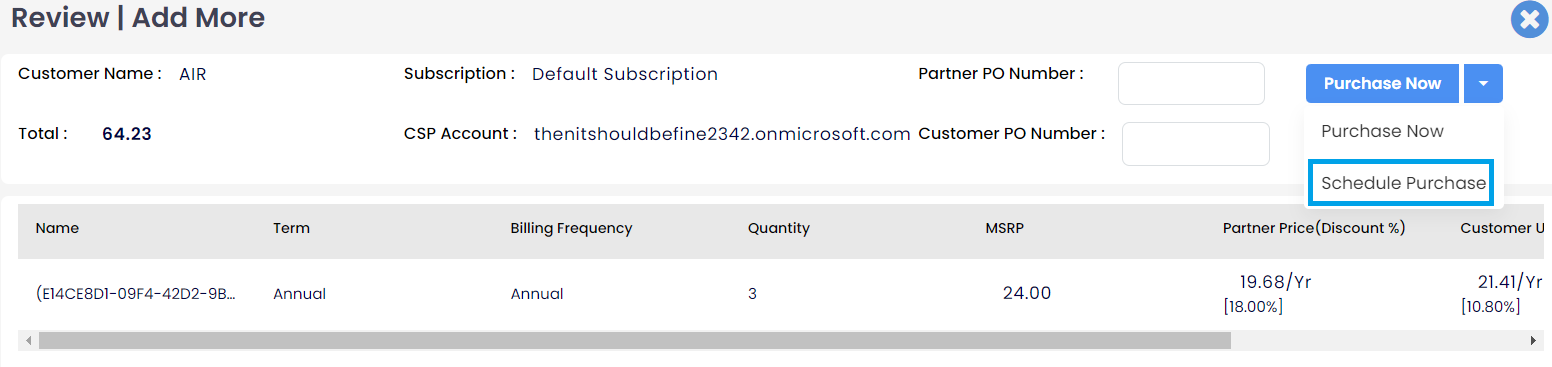This screenshot has height=367, width=1552.
Task: Click the MSRP column header
Action: point(1004,228)
